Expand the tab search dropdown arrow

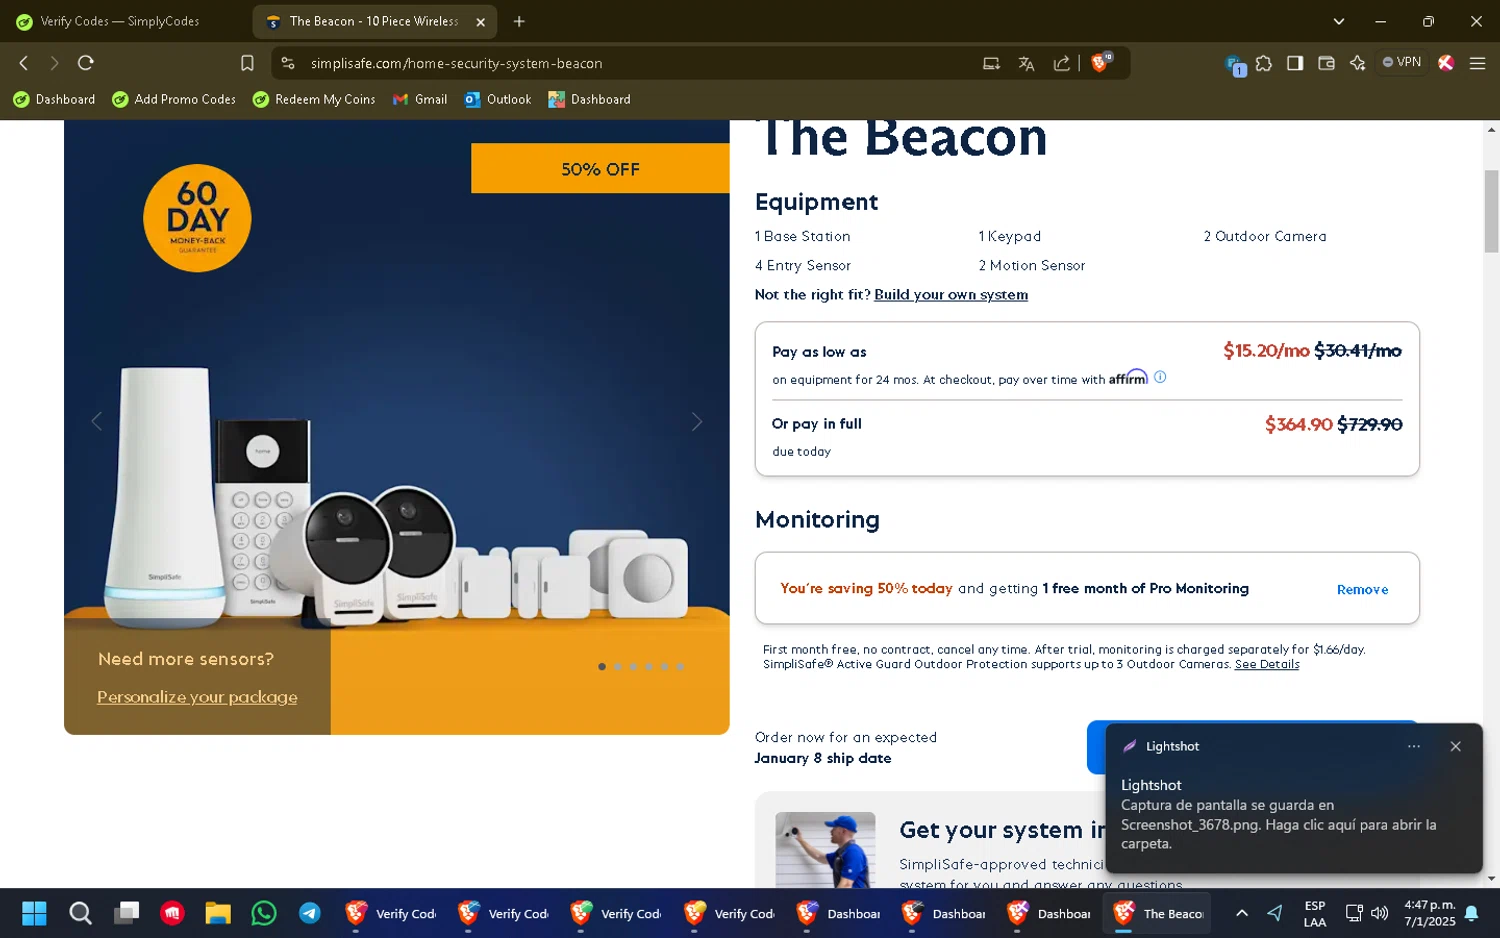tap(1338, 21)
